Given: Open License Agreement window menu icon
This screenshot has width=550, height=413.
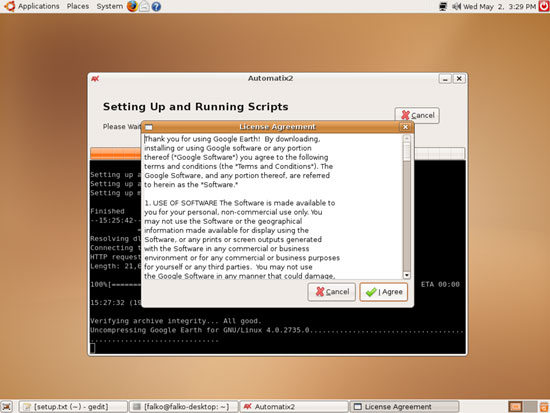Looking at the screenshot, I should [149, 127].
